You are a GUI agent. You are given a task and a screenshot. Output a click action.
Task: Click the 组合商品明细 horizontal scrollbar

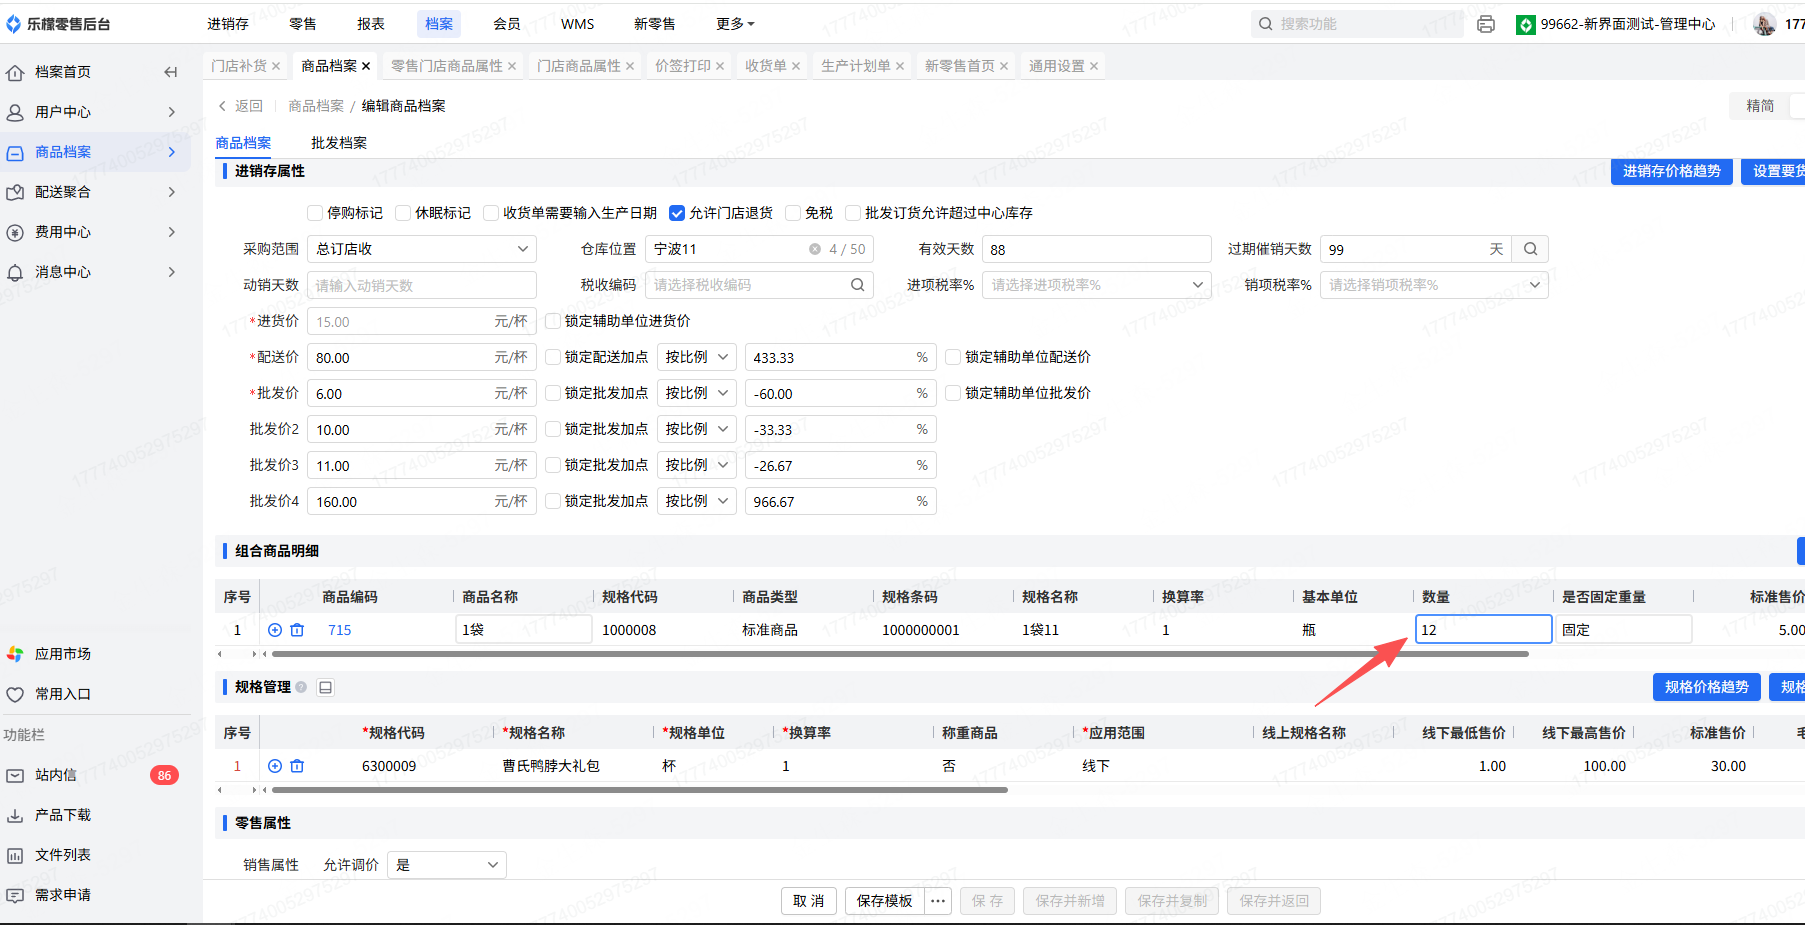(900, 654)
